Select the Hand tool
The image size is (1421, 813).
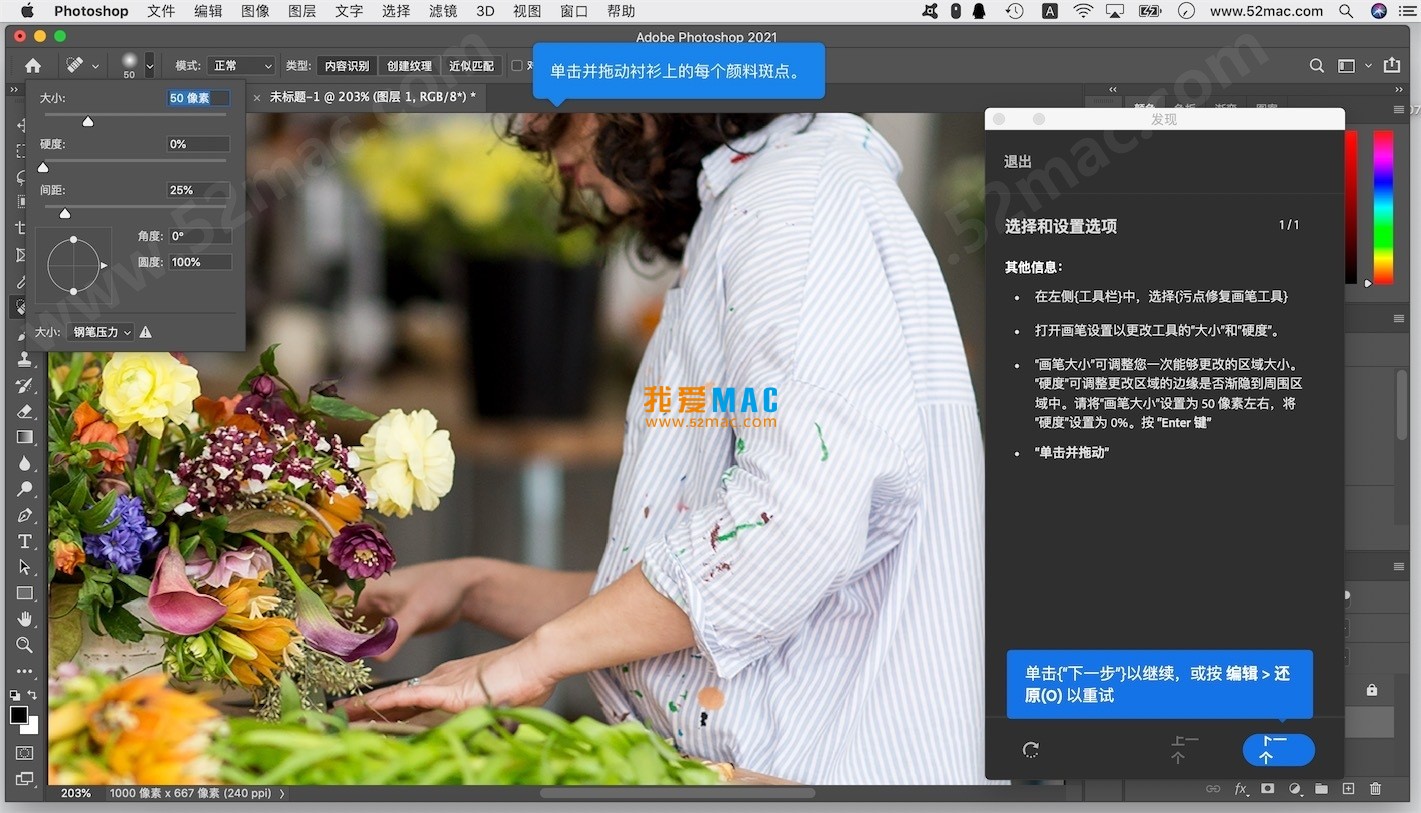coord(25,619)
